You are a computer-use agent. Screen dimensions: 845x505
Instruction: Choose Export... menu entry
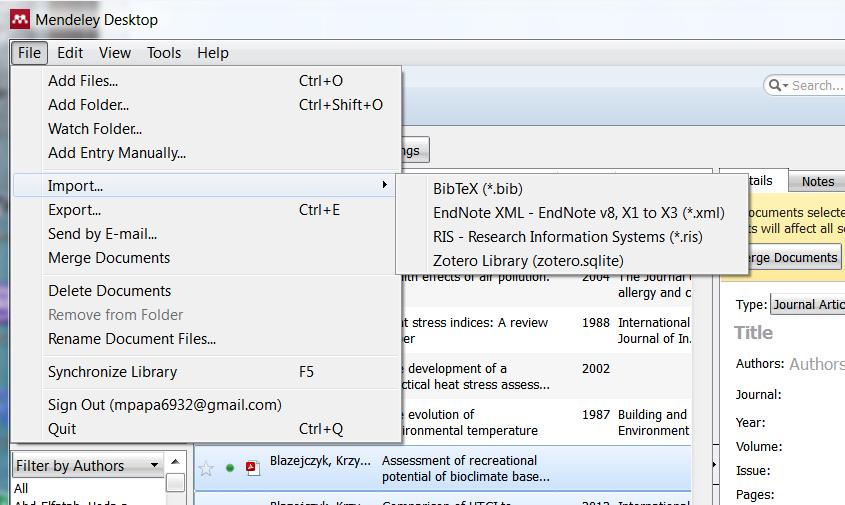[x=206, y=210]
